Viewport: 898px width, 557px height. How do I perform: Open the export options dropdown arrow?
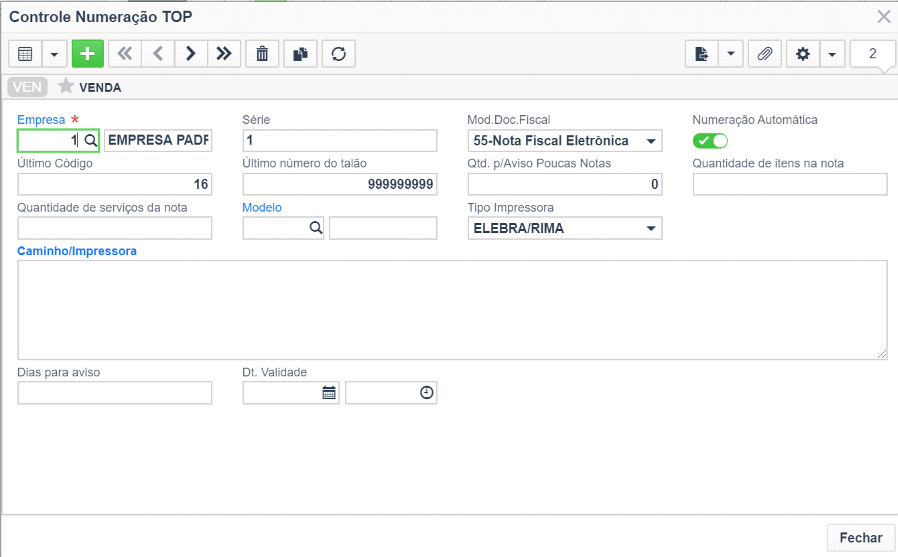point(731,54)
